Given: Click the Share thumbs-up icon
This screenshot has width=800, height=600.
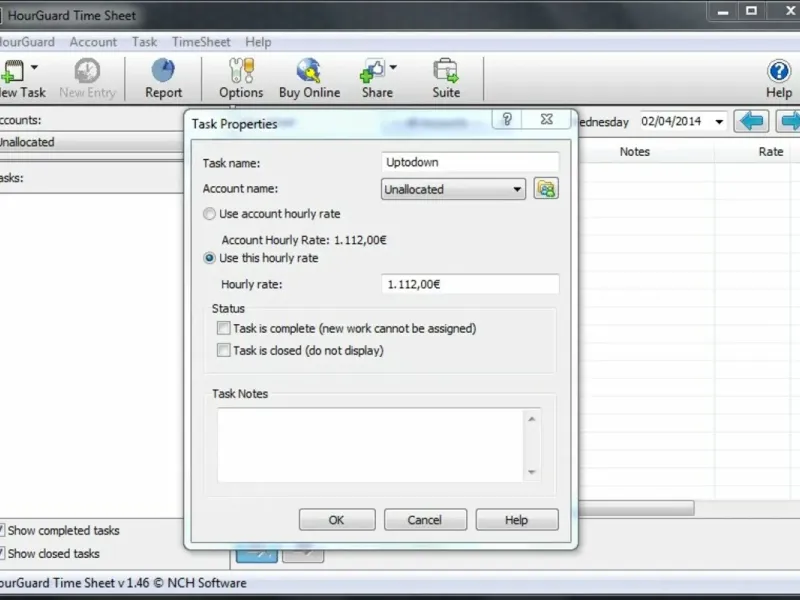Looking at the screenshot, I should tap(372, 70).
